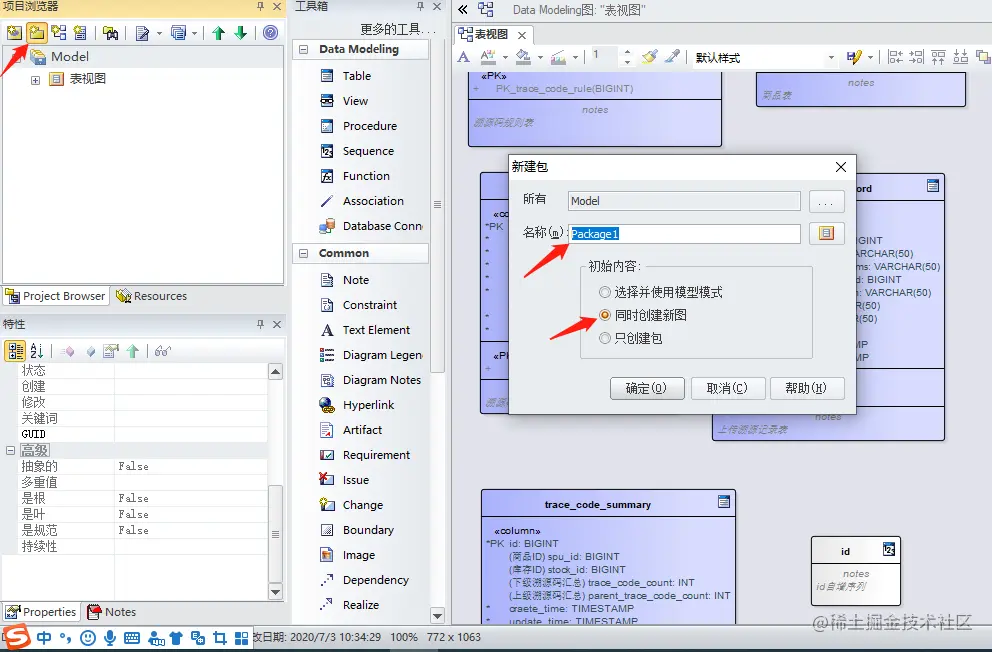992x652 pixels.
Task: Select the Sequence tool in toolbox
Action: [x=368, y=151]
